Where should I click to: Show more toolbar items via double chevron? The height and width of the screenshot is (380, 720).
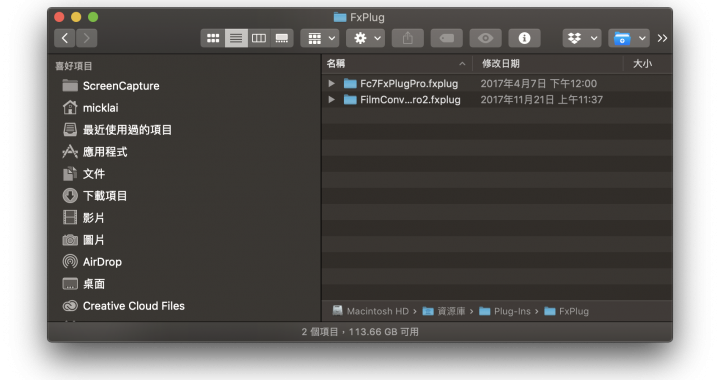[662, 38]
